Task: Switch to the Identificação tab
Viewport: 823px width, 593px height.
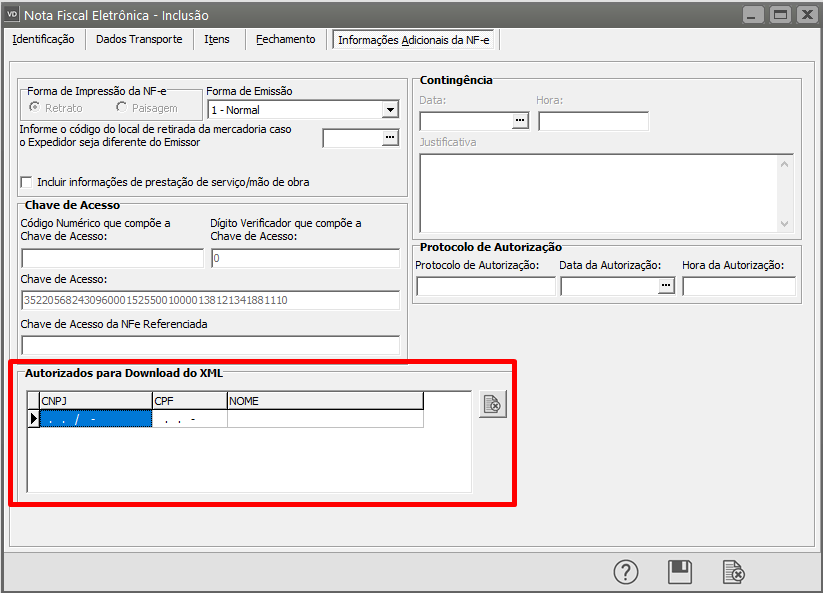Action: point(43,39)
